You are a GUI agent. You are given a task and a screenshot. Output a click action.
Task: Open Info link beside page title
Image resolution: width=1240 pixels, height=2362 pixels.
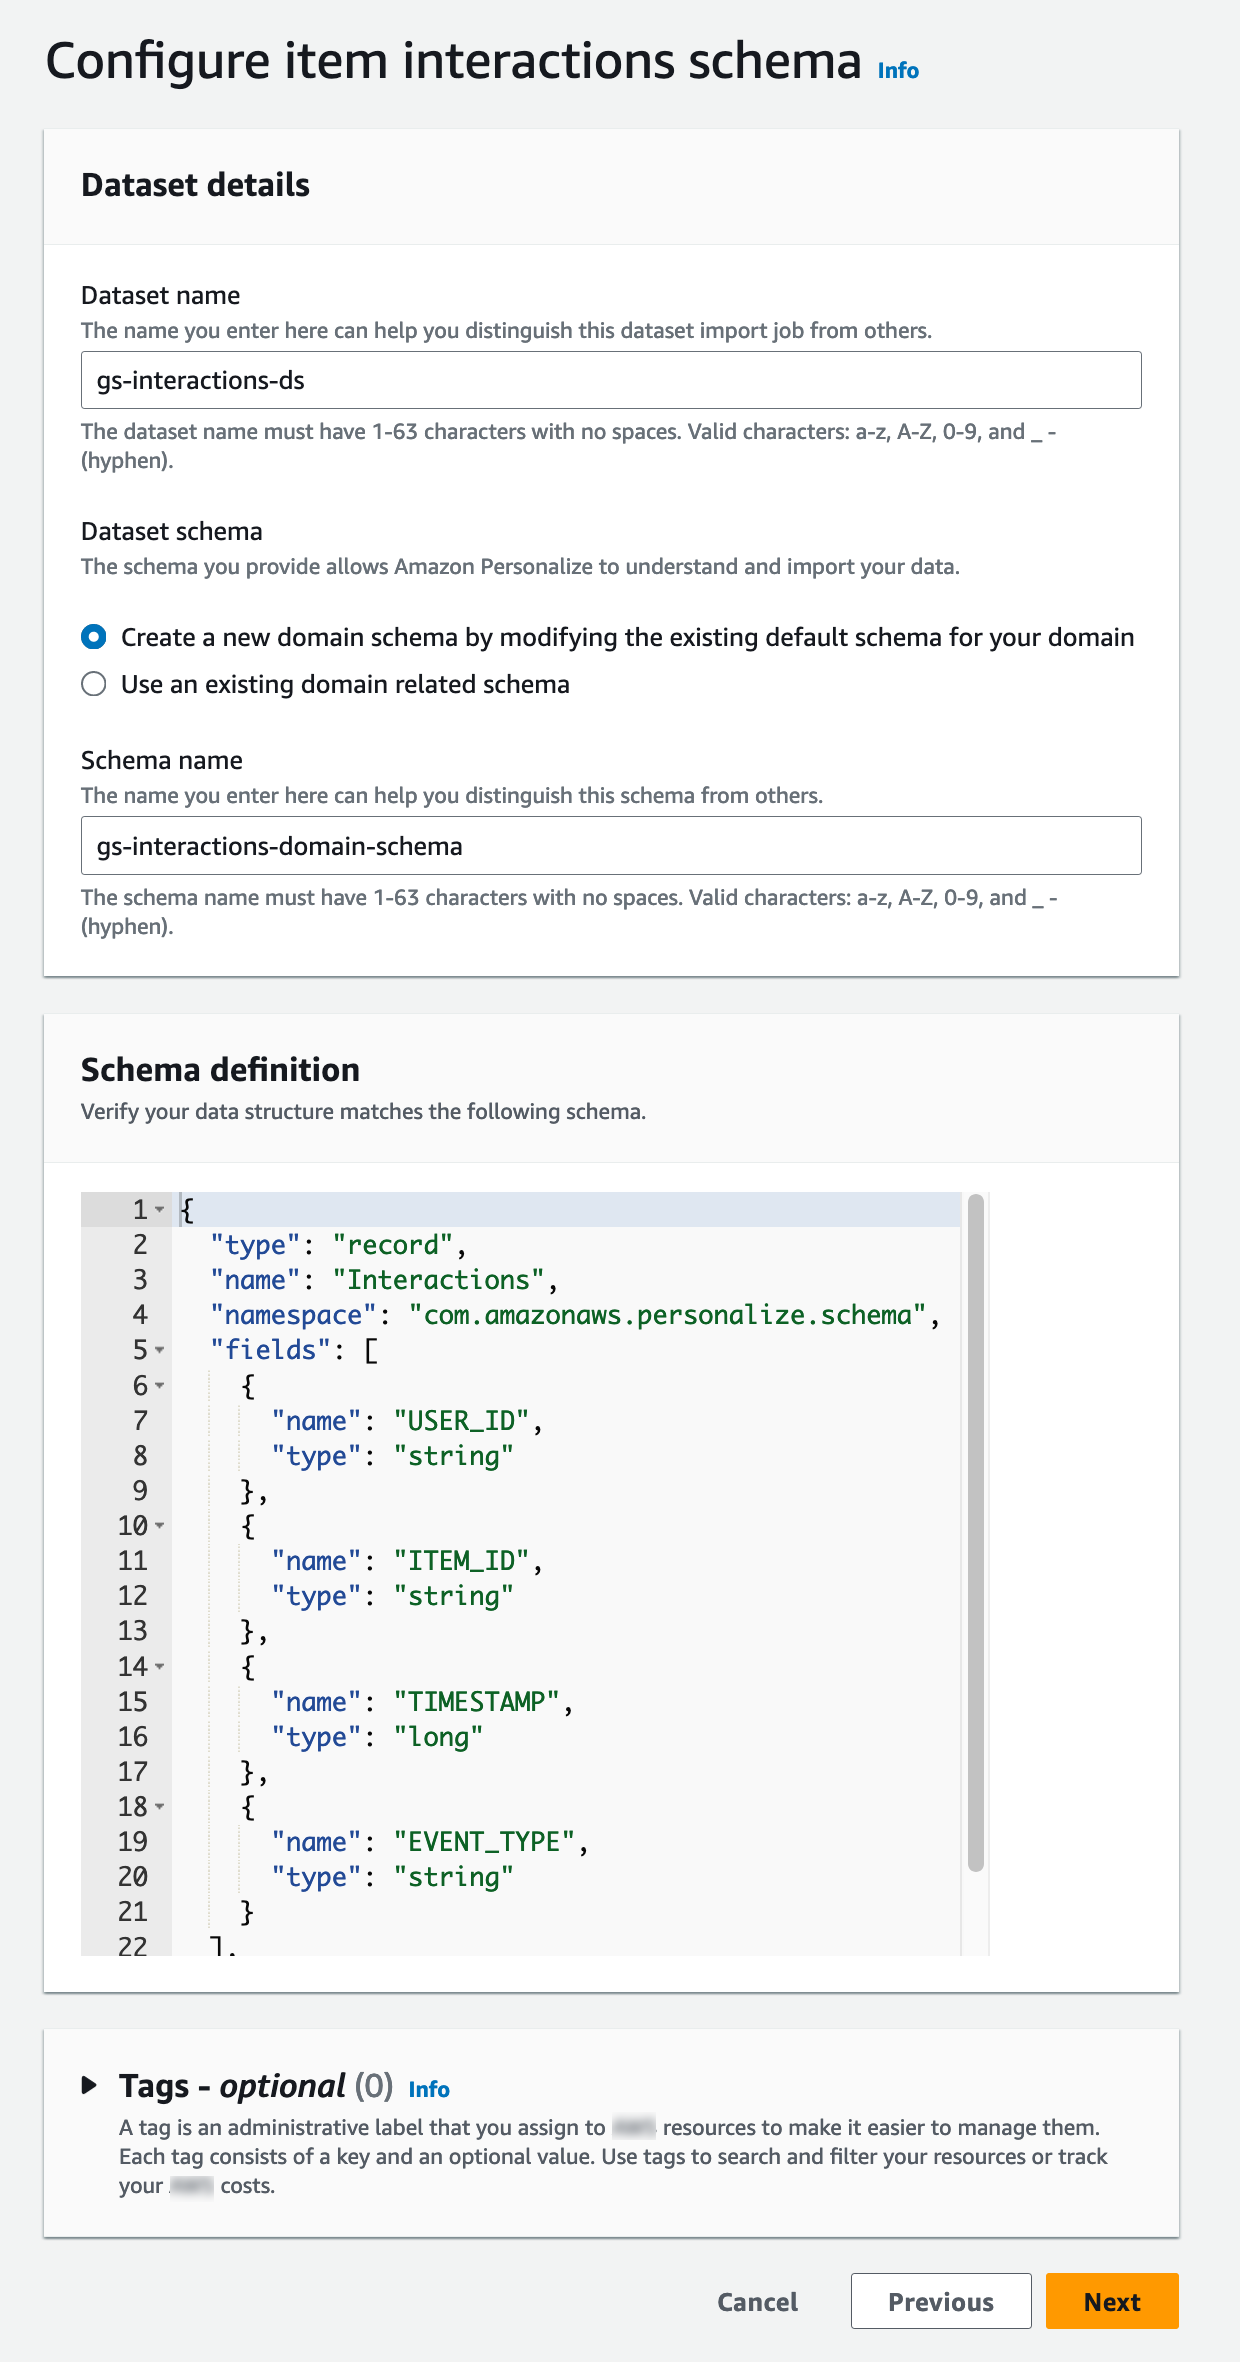897,71
